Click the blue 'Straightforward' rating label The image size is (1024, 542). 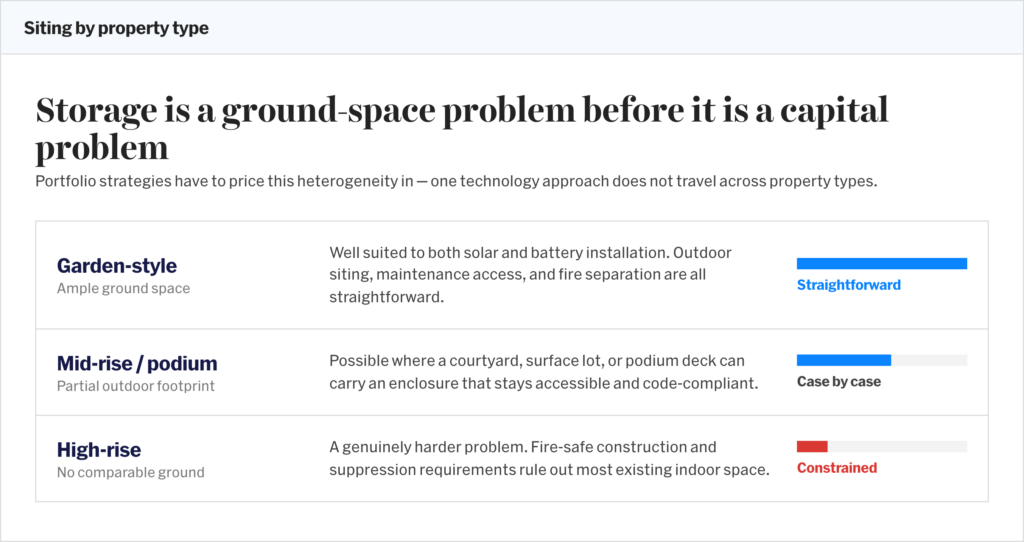pyautogui.click(x=848, y=285)
